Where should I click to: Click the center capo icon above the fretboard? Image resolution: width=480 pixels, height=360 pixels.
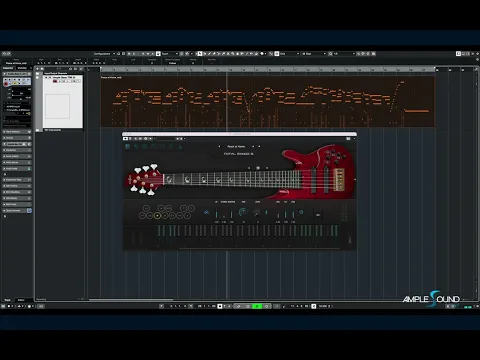click(258, 168)
